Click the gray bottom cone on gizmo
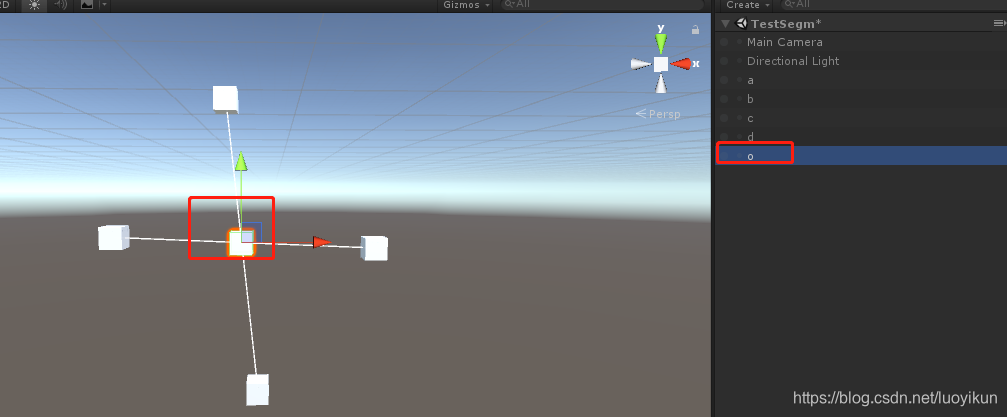 661,84
